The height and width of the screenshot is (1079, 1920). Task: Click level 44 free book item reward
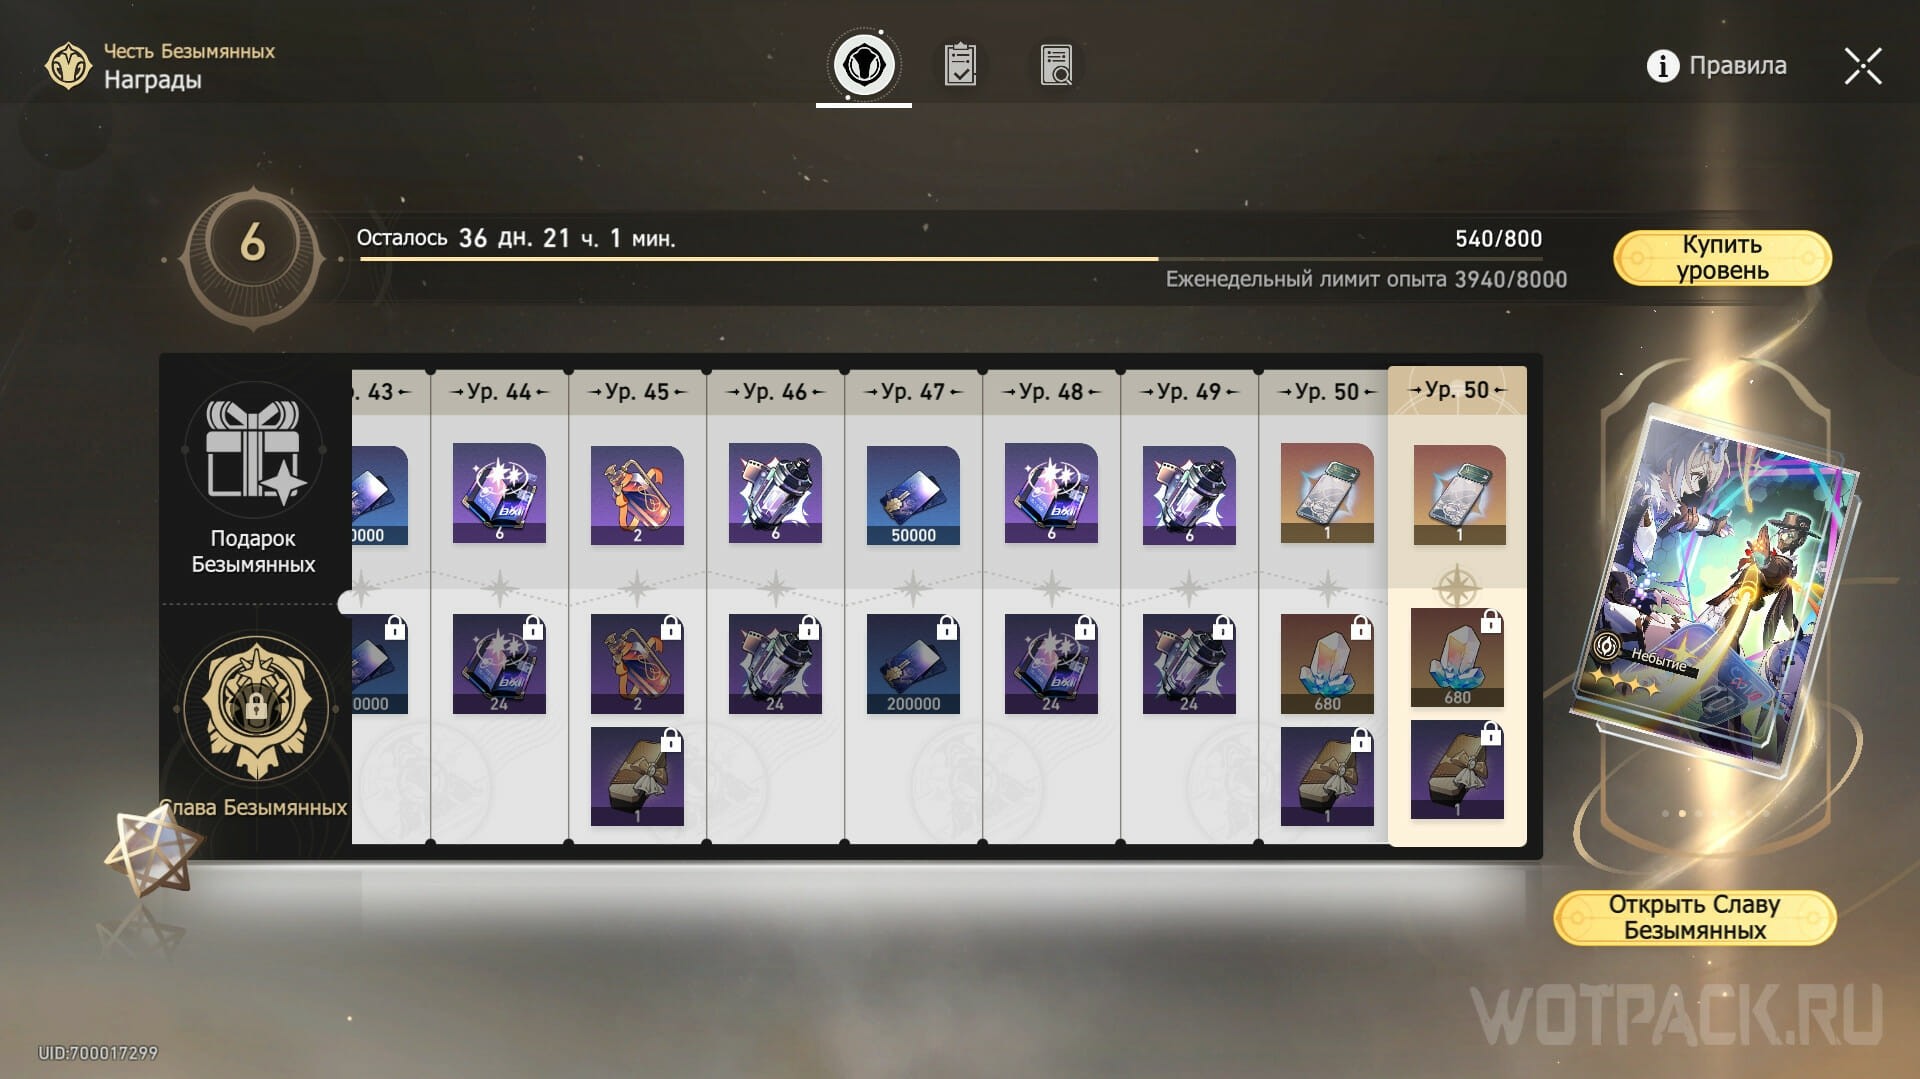(x=499, y=493)
